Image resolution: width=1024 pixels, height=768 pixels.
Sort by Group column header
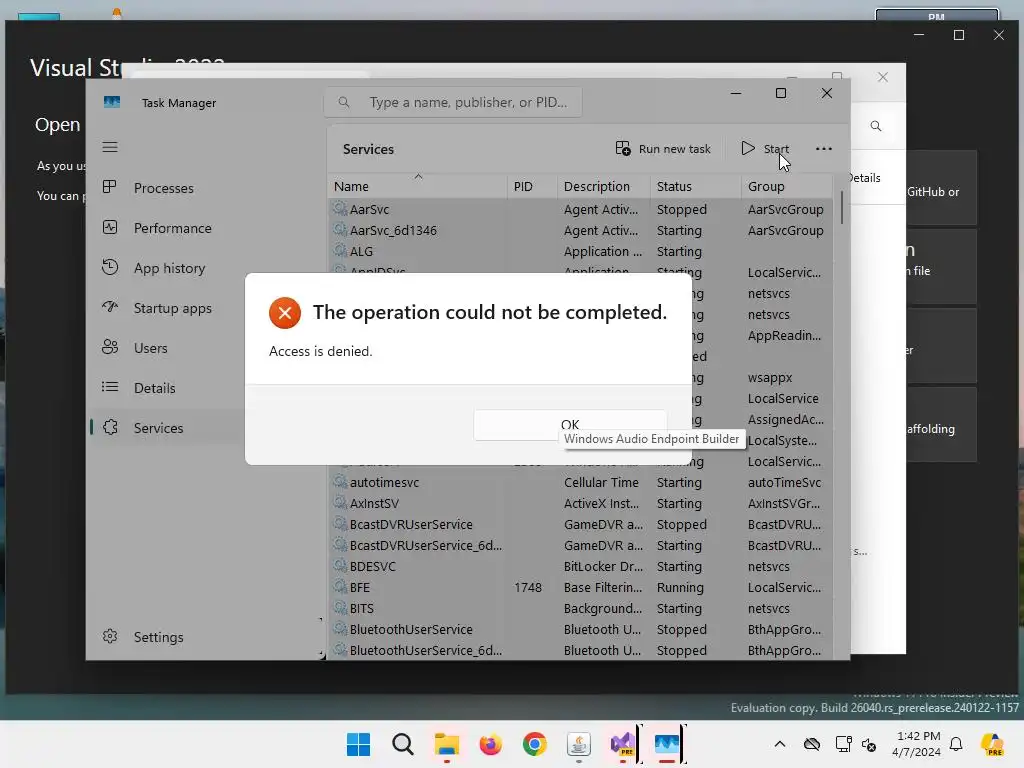(x=787, y=186)
